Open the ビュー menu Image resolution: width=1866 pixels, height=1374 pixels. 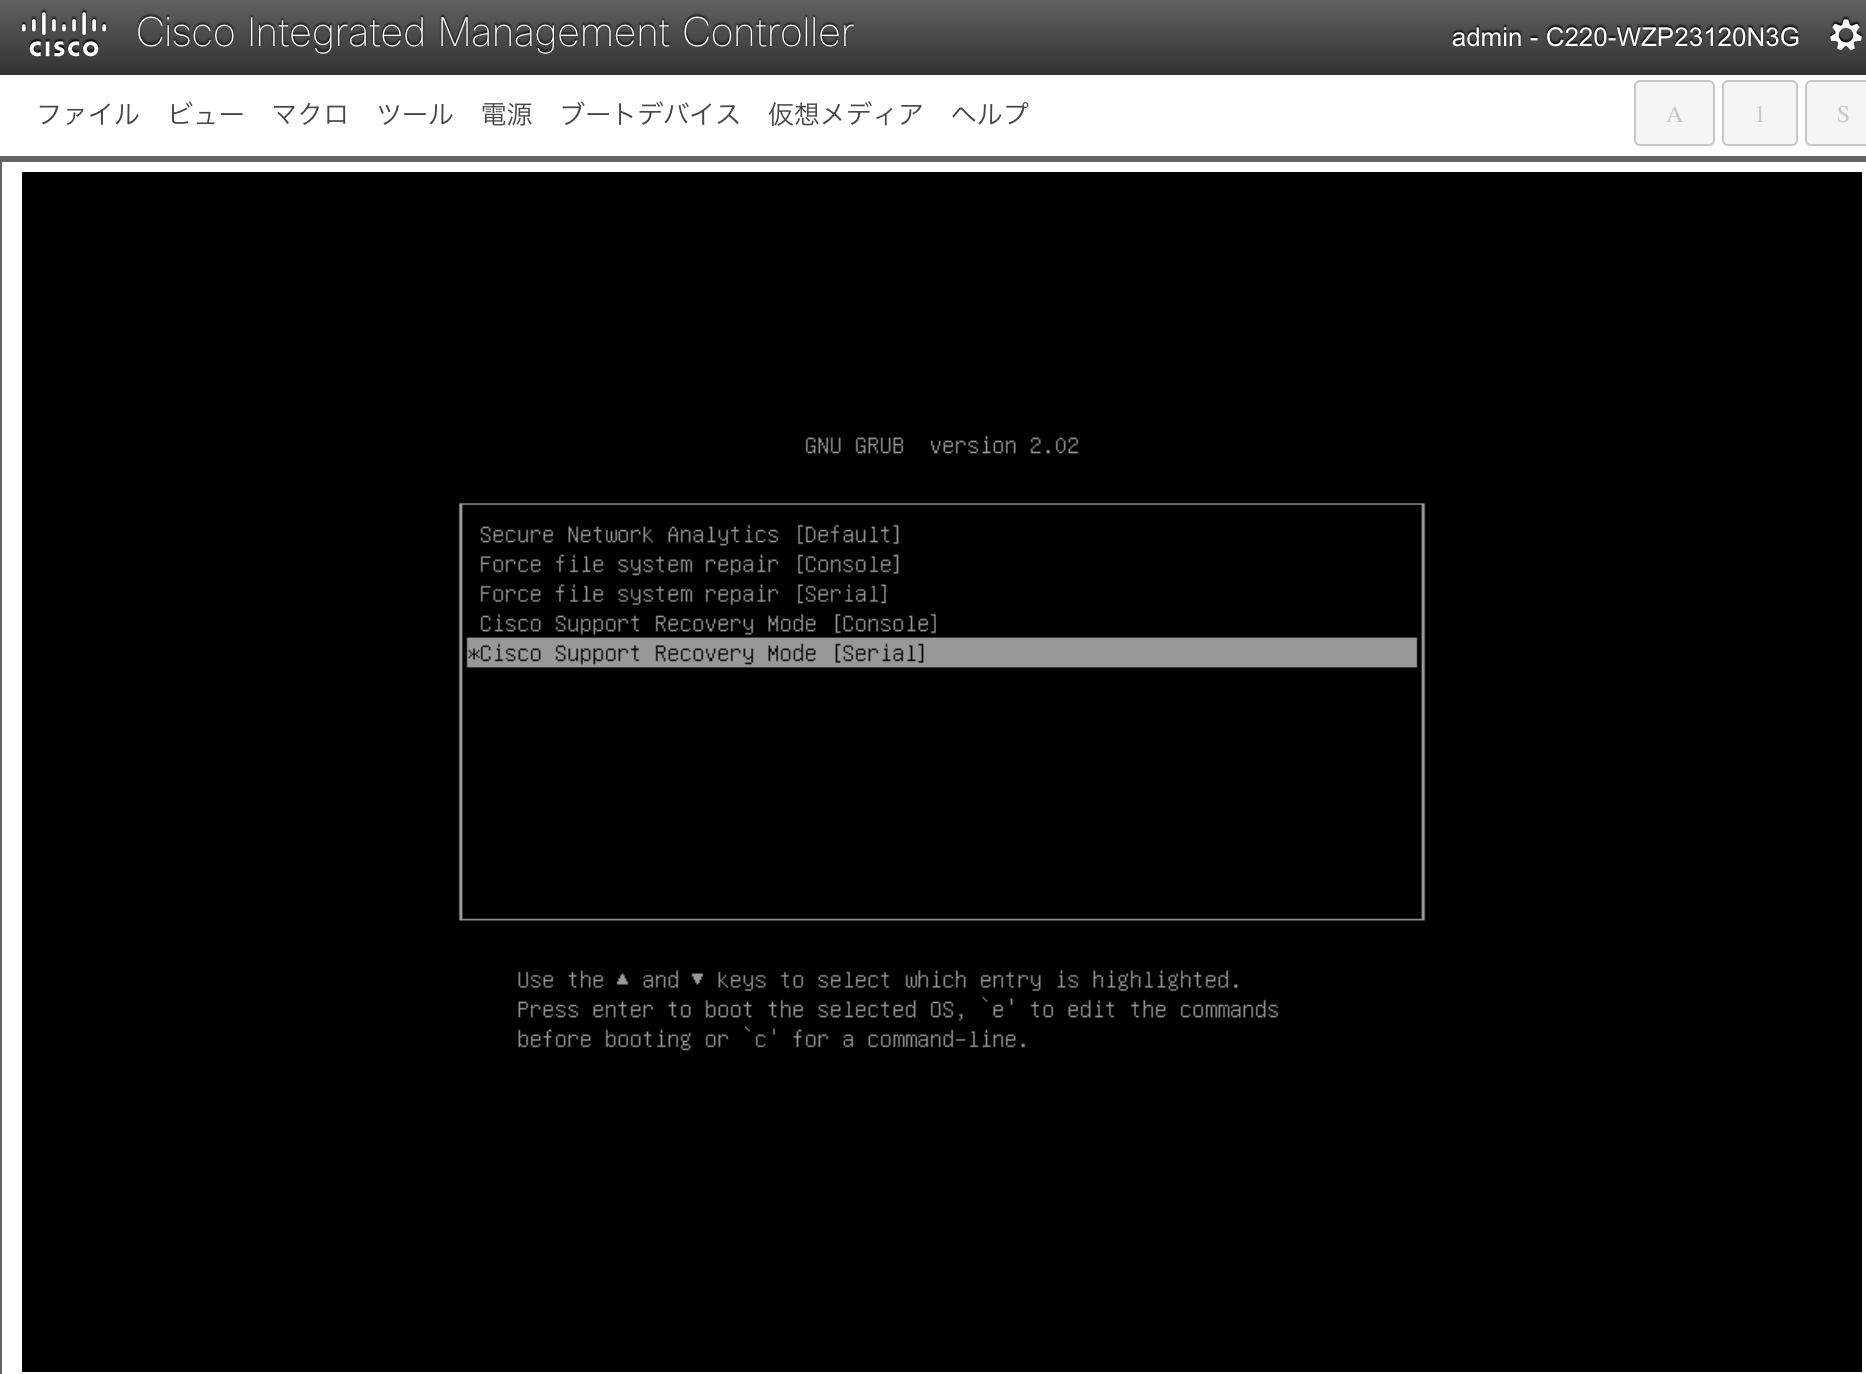[206, 114]
